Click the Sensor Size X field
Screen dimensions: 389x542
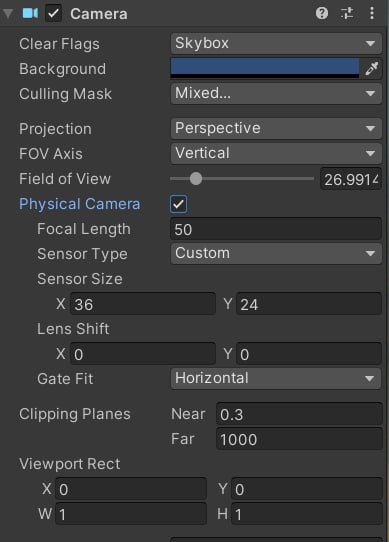[143, 304]
